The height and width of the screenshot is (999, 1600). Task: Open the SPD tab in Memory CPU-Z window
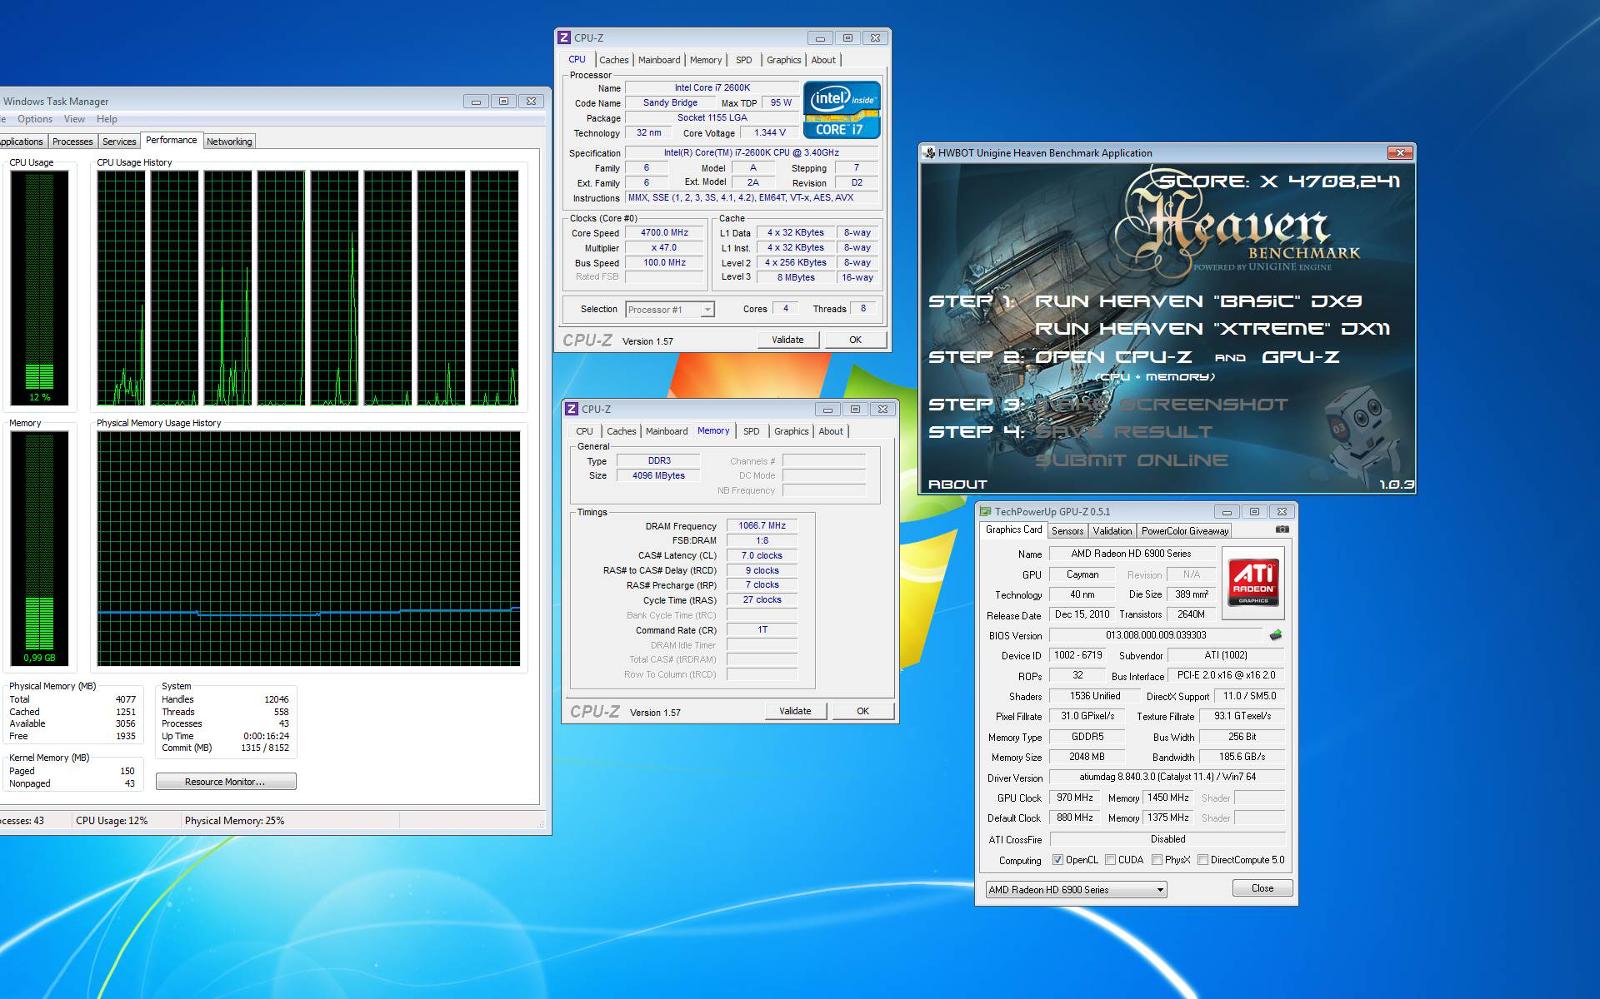tap(751, 431)
